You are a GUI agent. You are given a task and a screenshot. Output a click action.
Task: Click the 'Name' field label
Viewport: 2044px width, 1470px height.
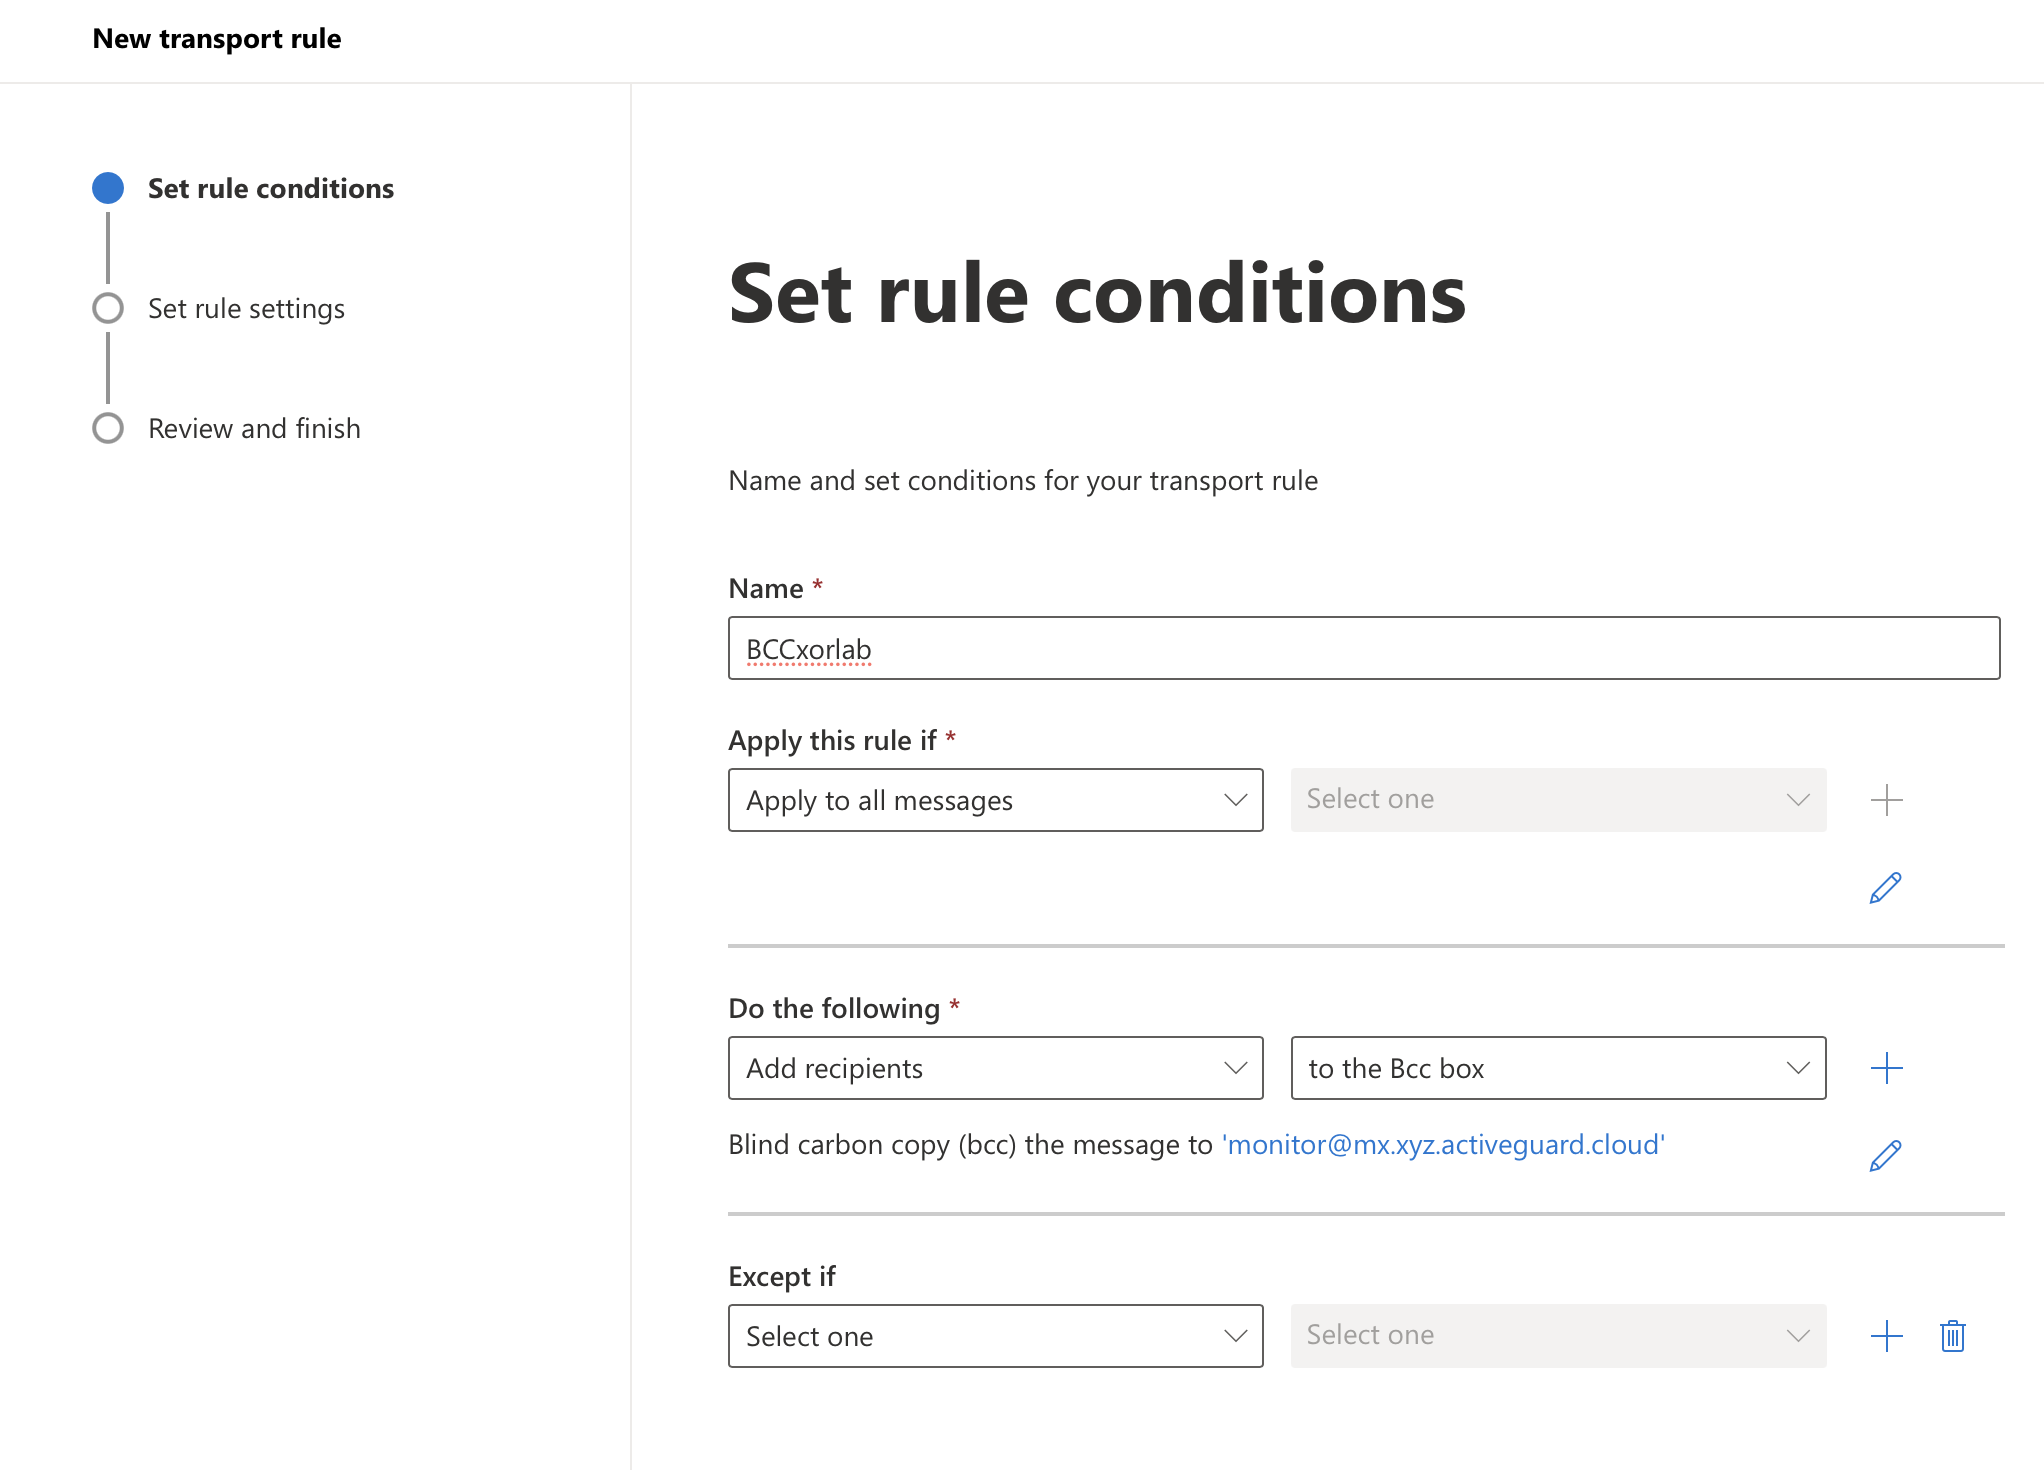766,588
